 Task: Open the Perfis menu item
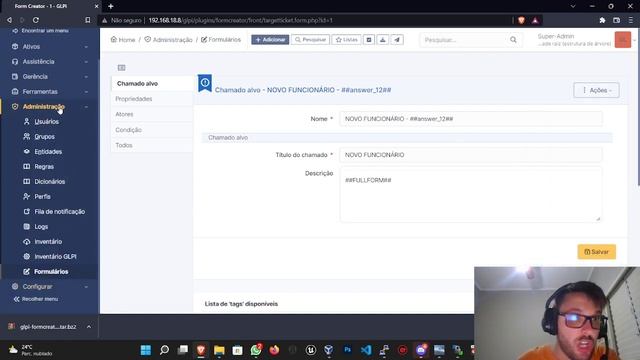(42, 196)
